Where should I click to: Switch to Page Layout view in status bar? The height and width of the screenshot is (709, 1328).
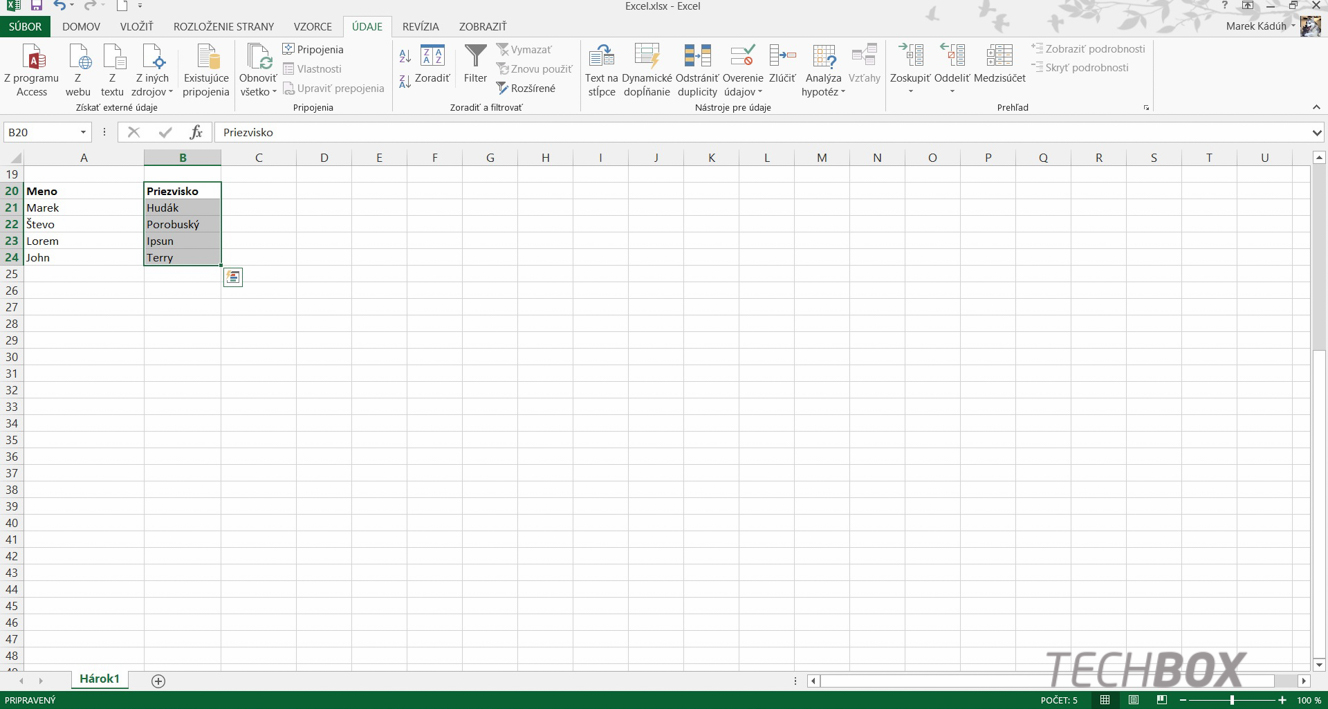1133,700
